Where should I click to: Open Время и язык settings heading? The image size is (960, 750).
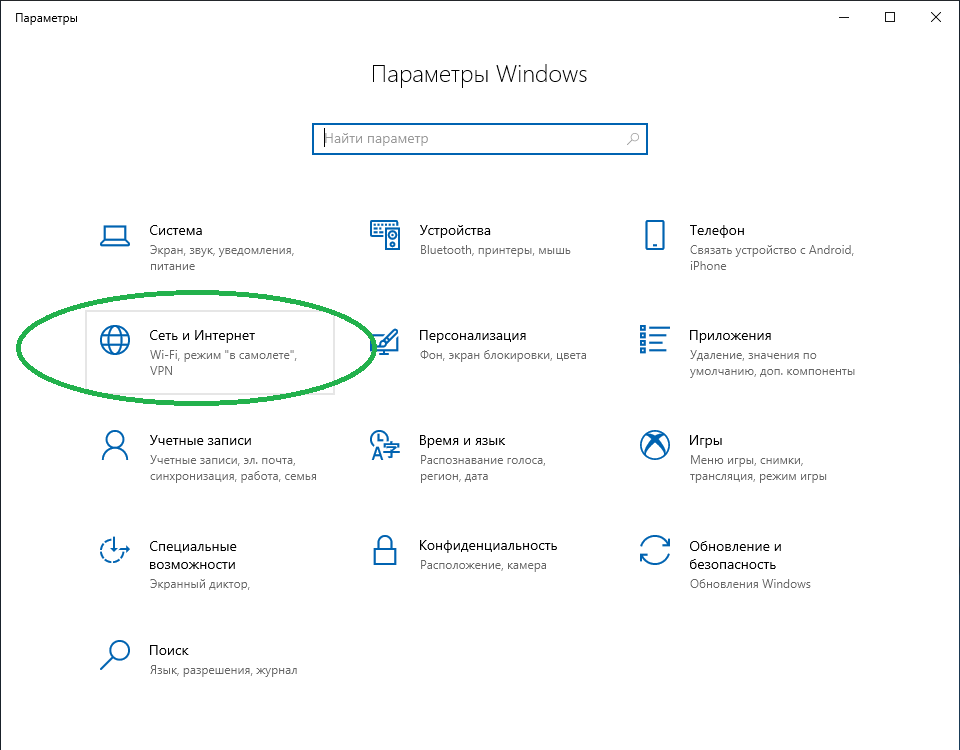(x=462, y=440)
